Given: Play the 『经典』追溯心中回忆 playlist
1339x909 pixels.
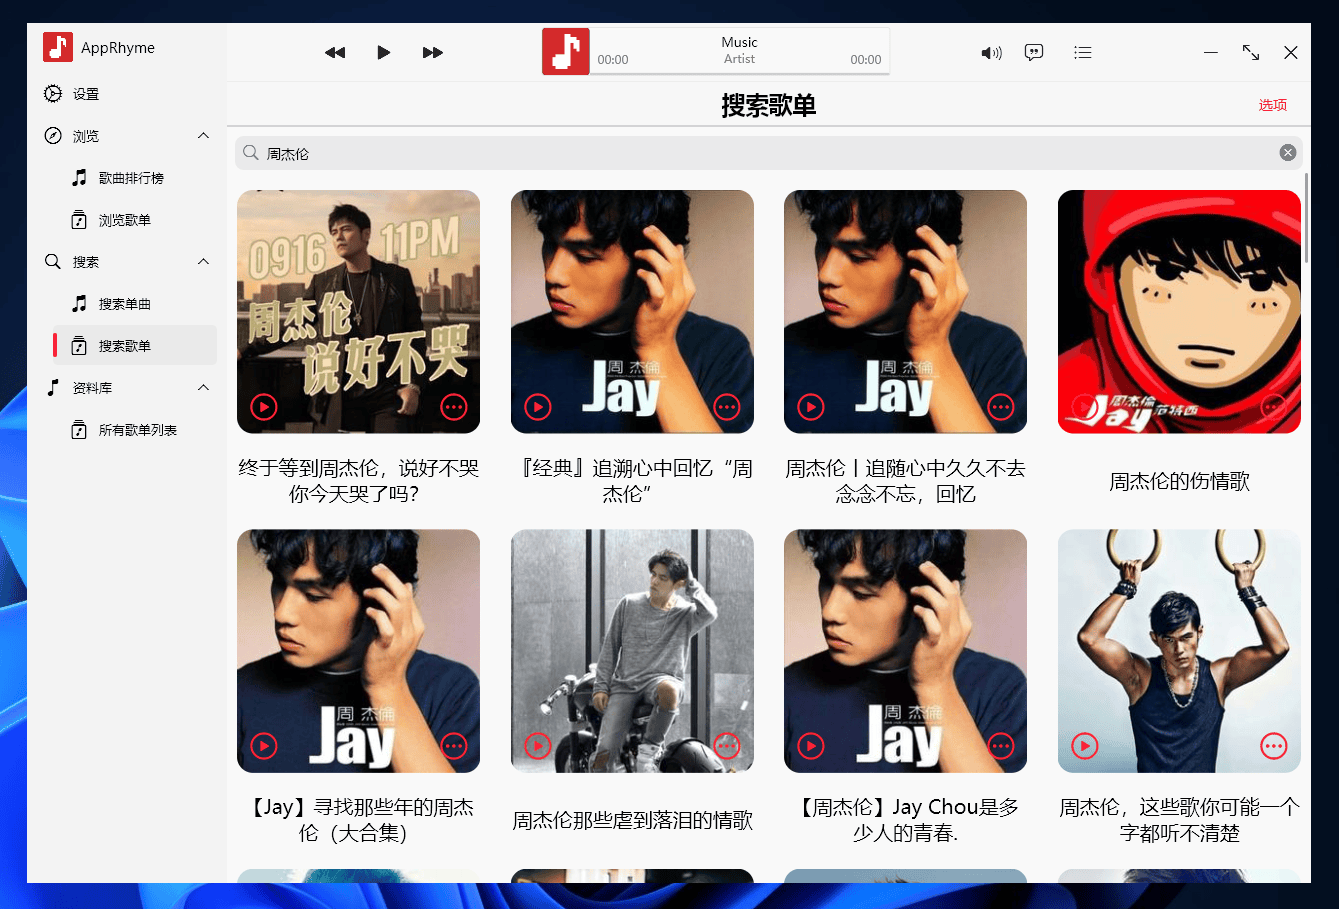Looking at the screenshot, I should 538,407.
